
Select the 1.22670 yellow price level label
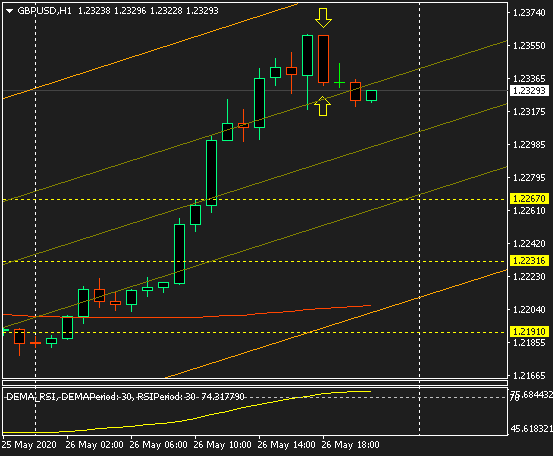point(529,199)
